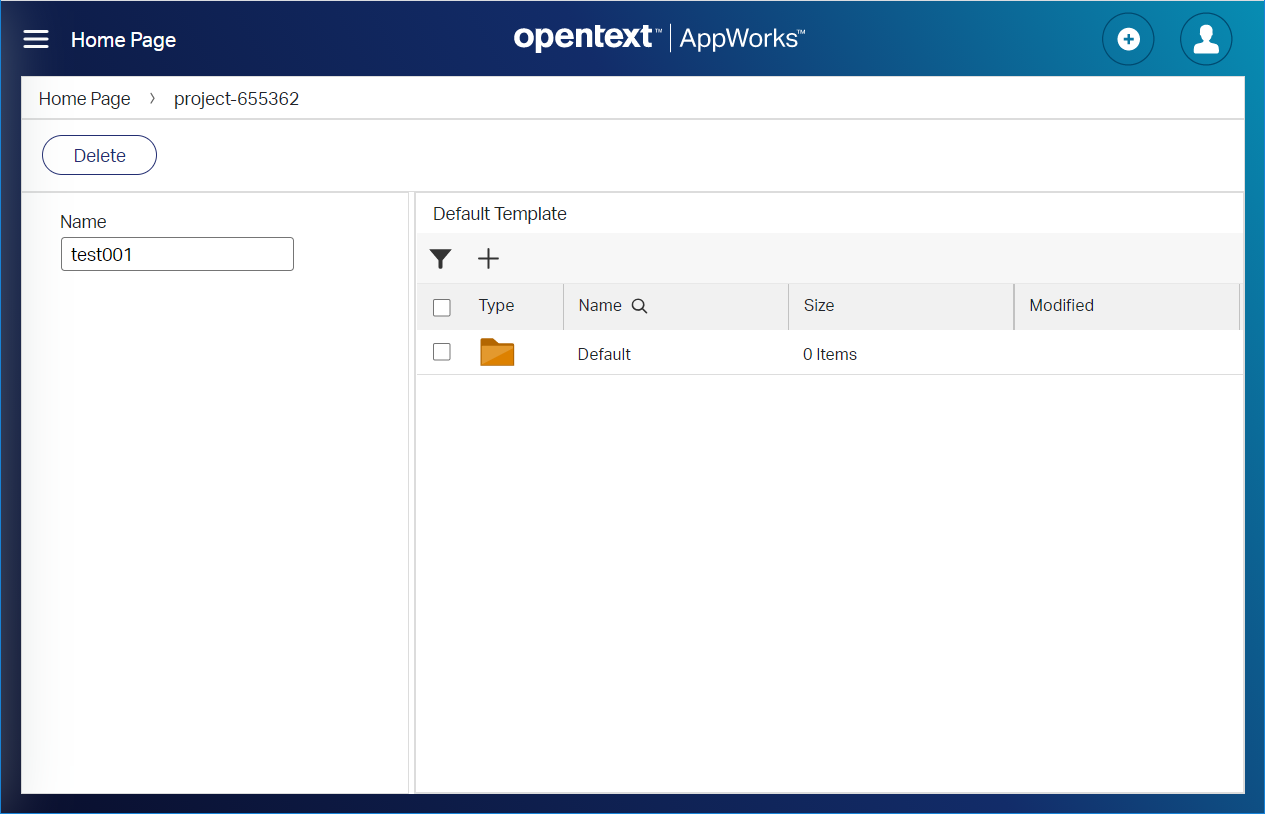Click the opentext AppWorks logo
Image resolution: width=1265 pixels, height=814 pixels.
659,38
